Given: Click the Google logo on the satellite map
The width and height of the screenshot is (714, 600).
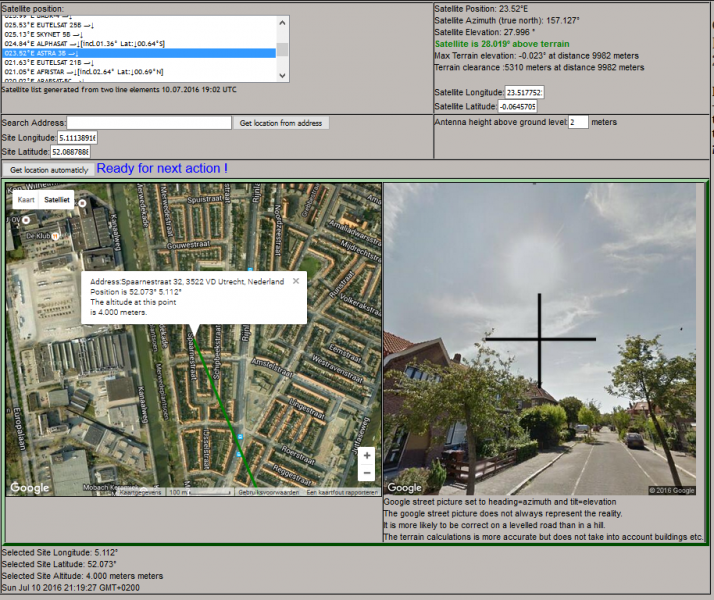Looking at the screenshot, I should point(30,488).
